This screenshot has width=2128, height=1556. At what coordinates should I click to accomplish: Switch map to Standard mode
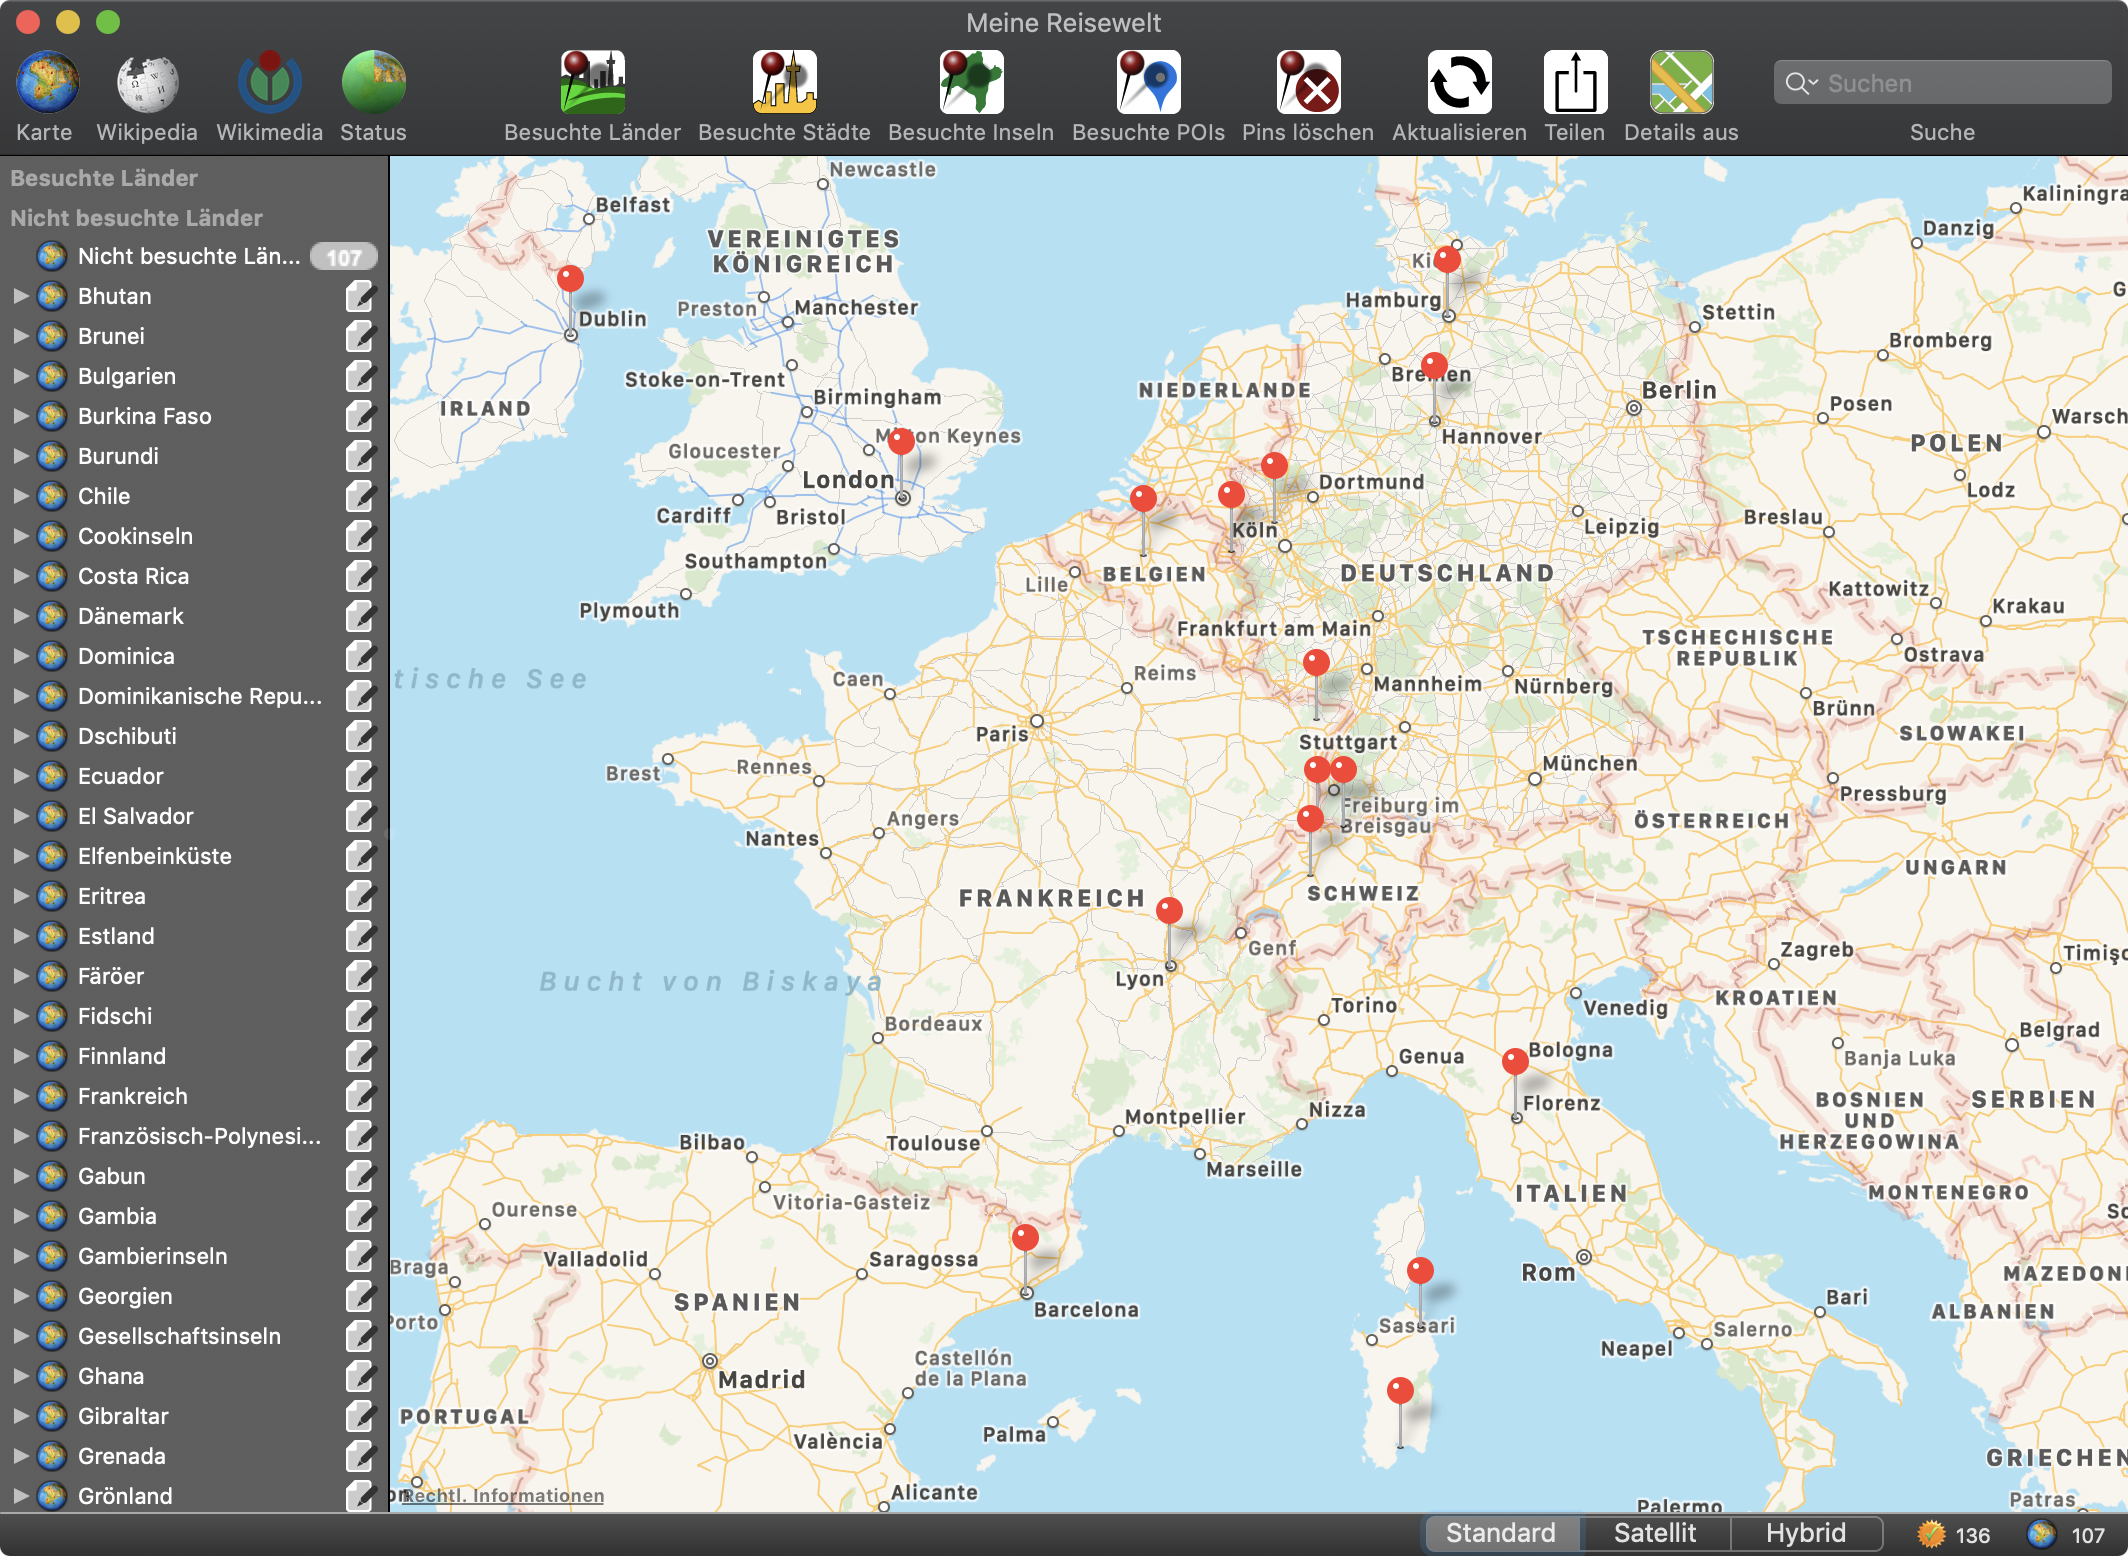click(1501, 1533)
